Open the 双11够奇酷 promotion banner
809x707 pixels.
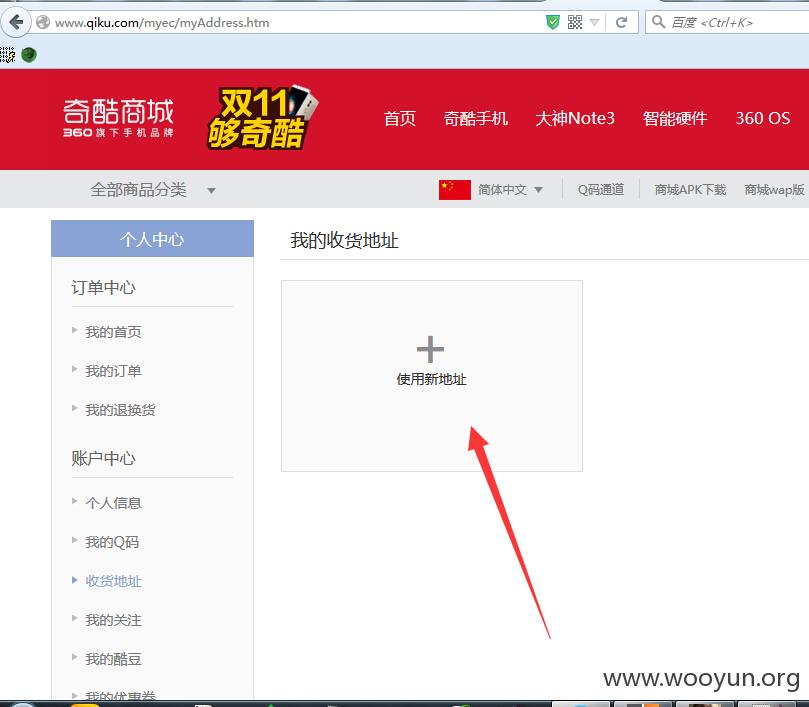click(263, 118)
